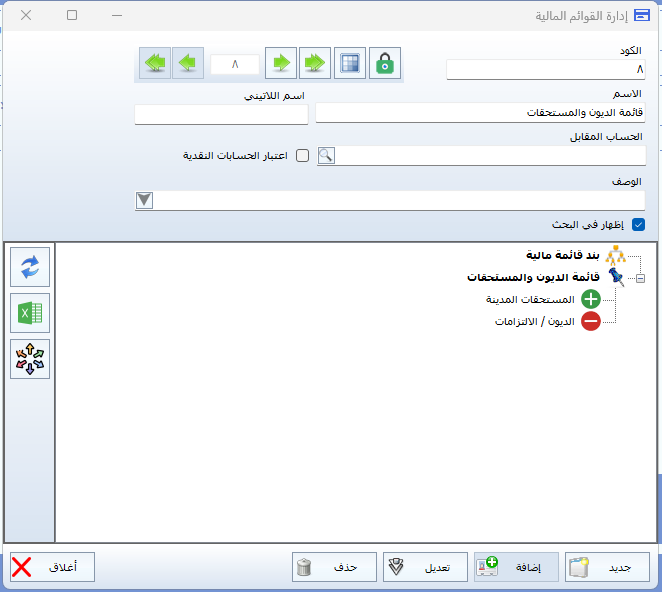This screenshot has width=662, height=592.
Task: Select the المستحقات المدينة tree item
Action: click(x=539, y=300)
